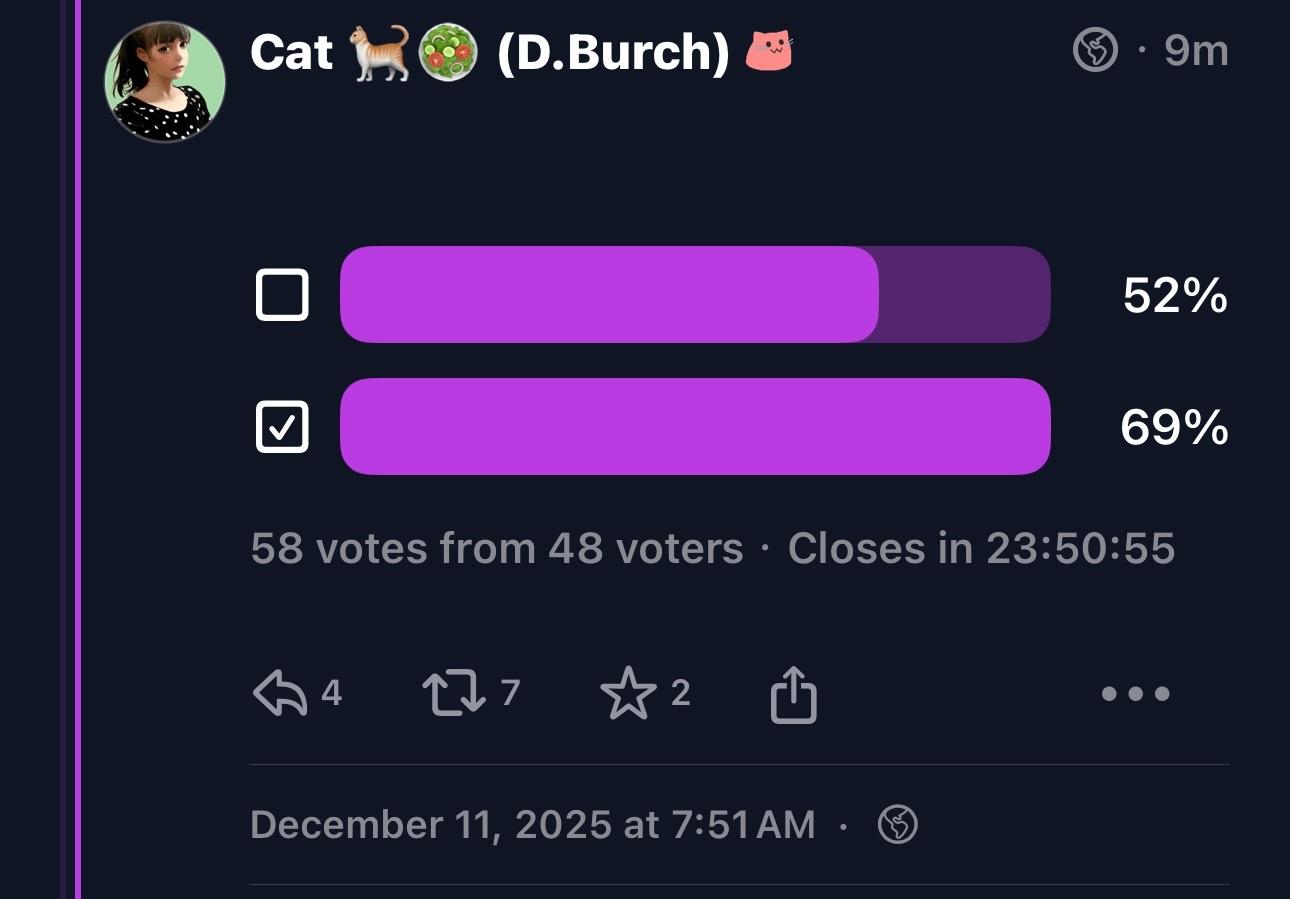Click the globe icon after the date

coord(897,825)
